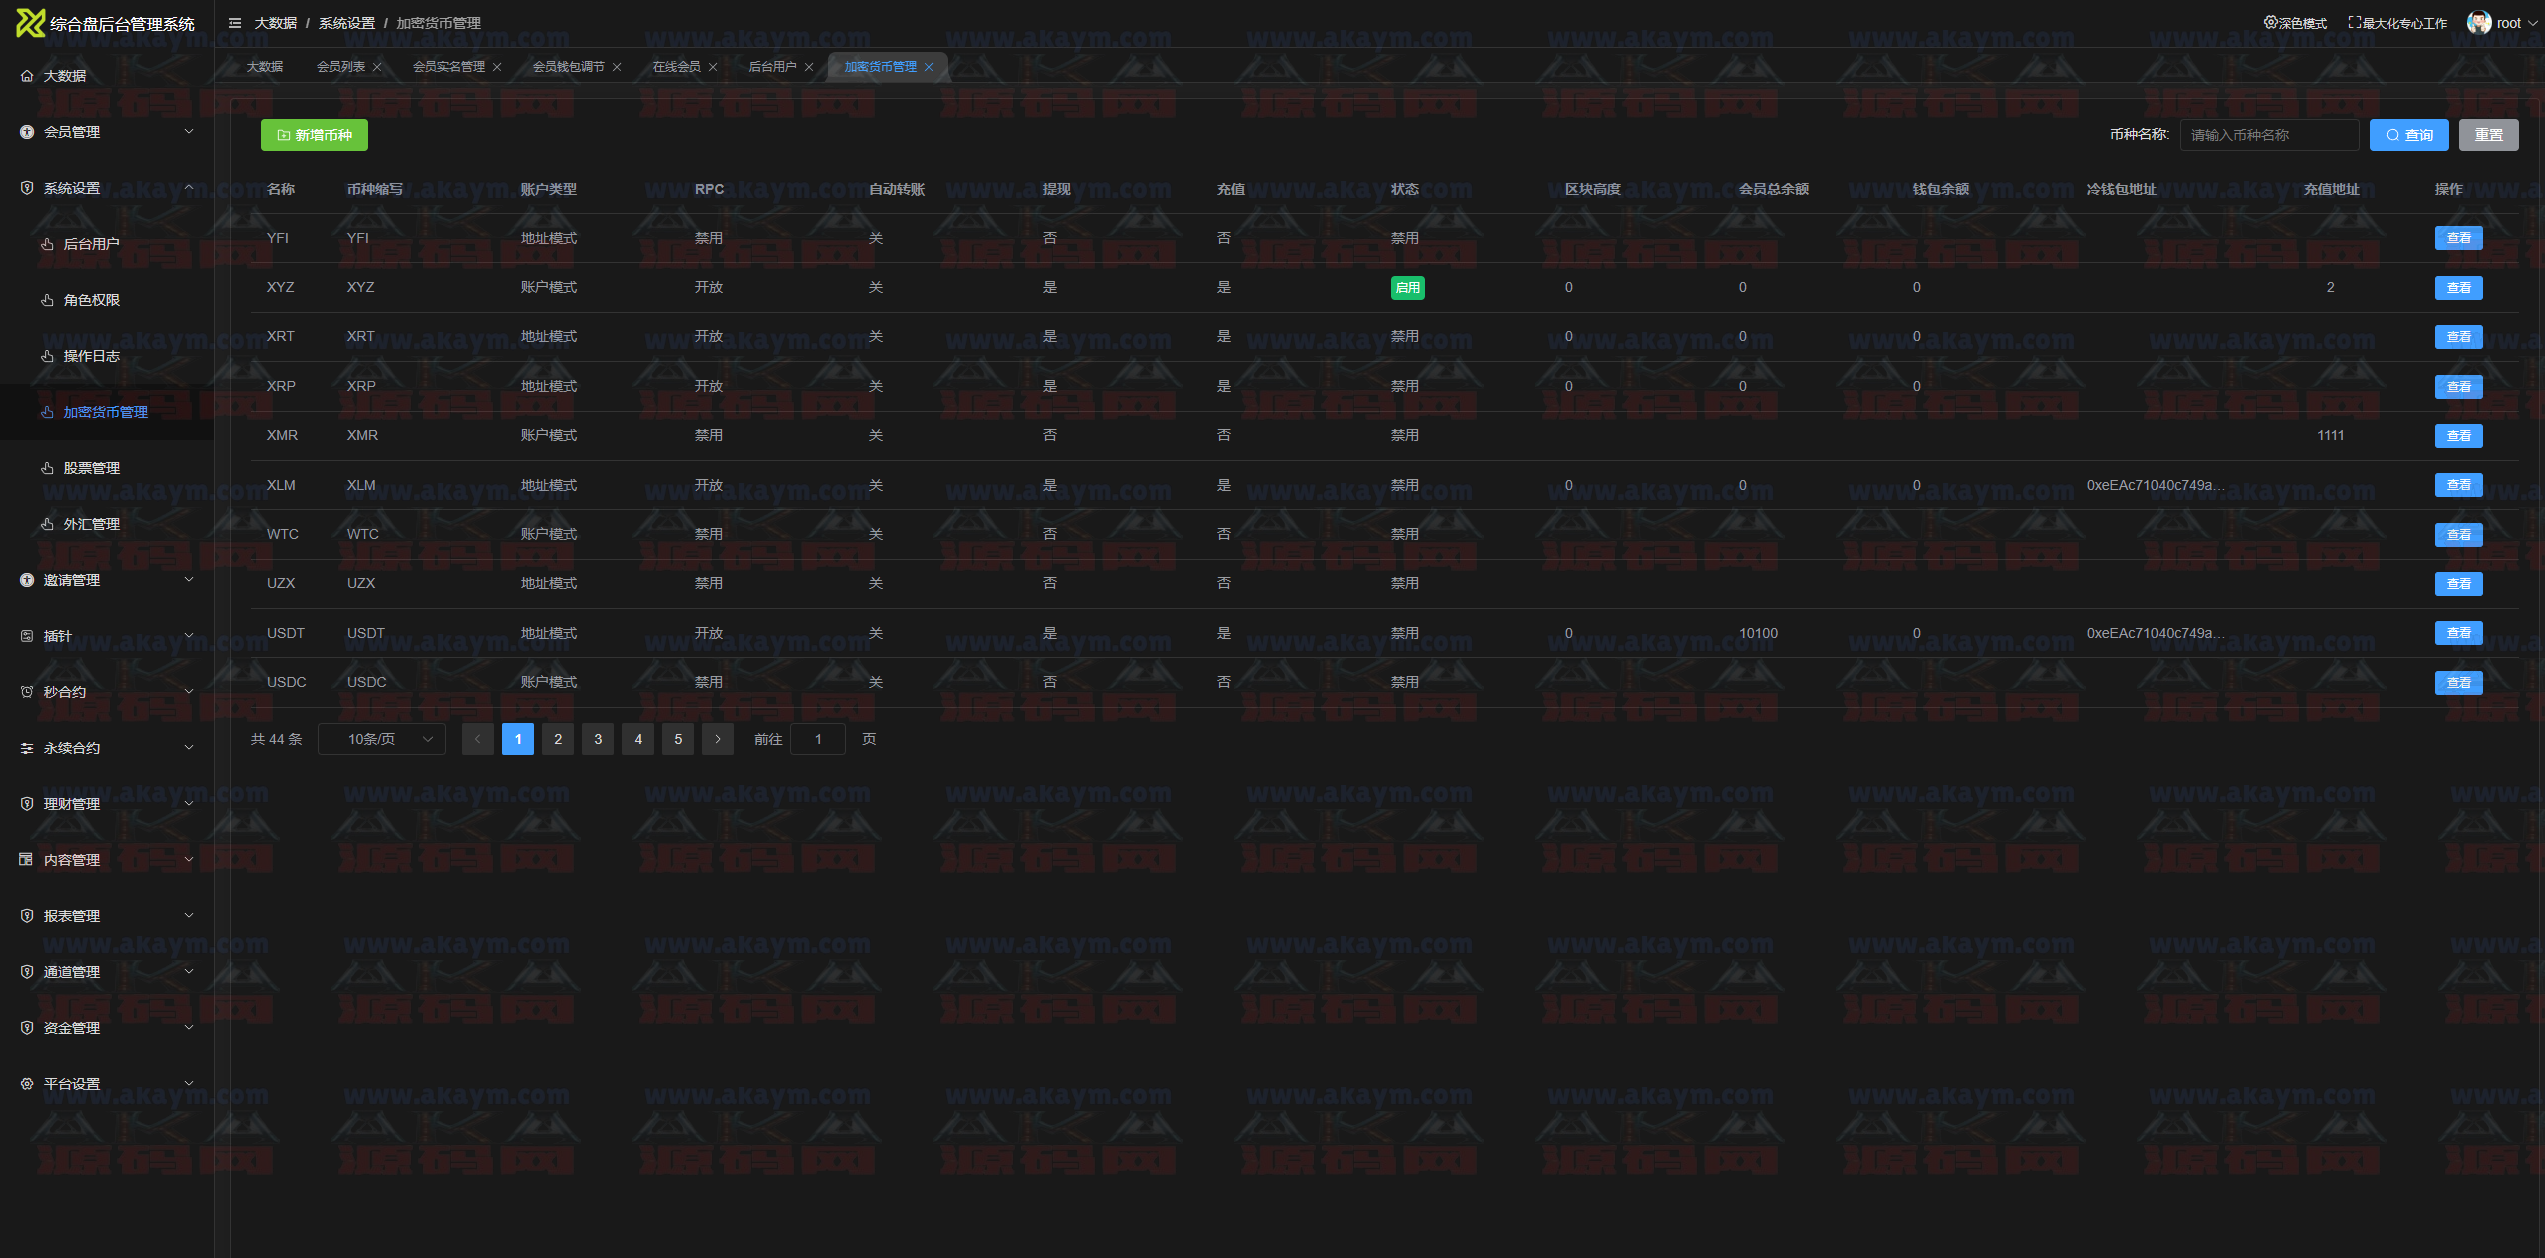
Task: Close the 会员列表 tab
Action: click(377, 67)
